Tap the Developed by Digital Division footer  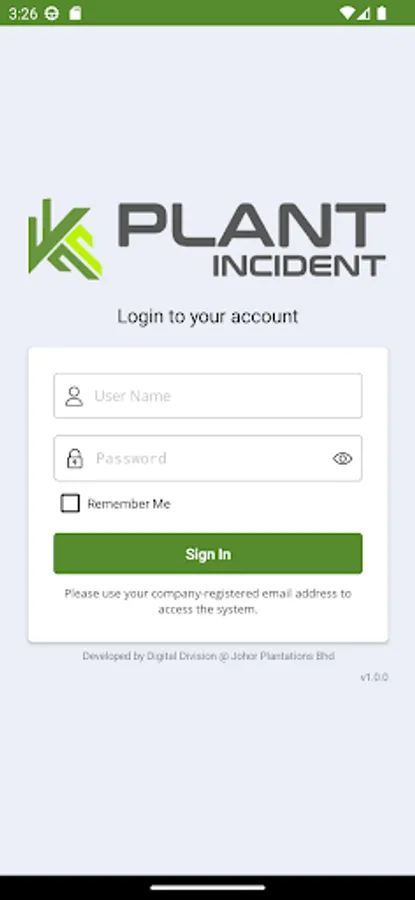click(x=208, y=655)
